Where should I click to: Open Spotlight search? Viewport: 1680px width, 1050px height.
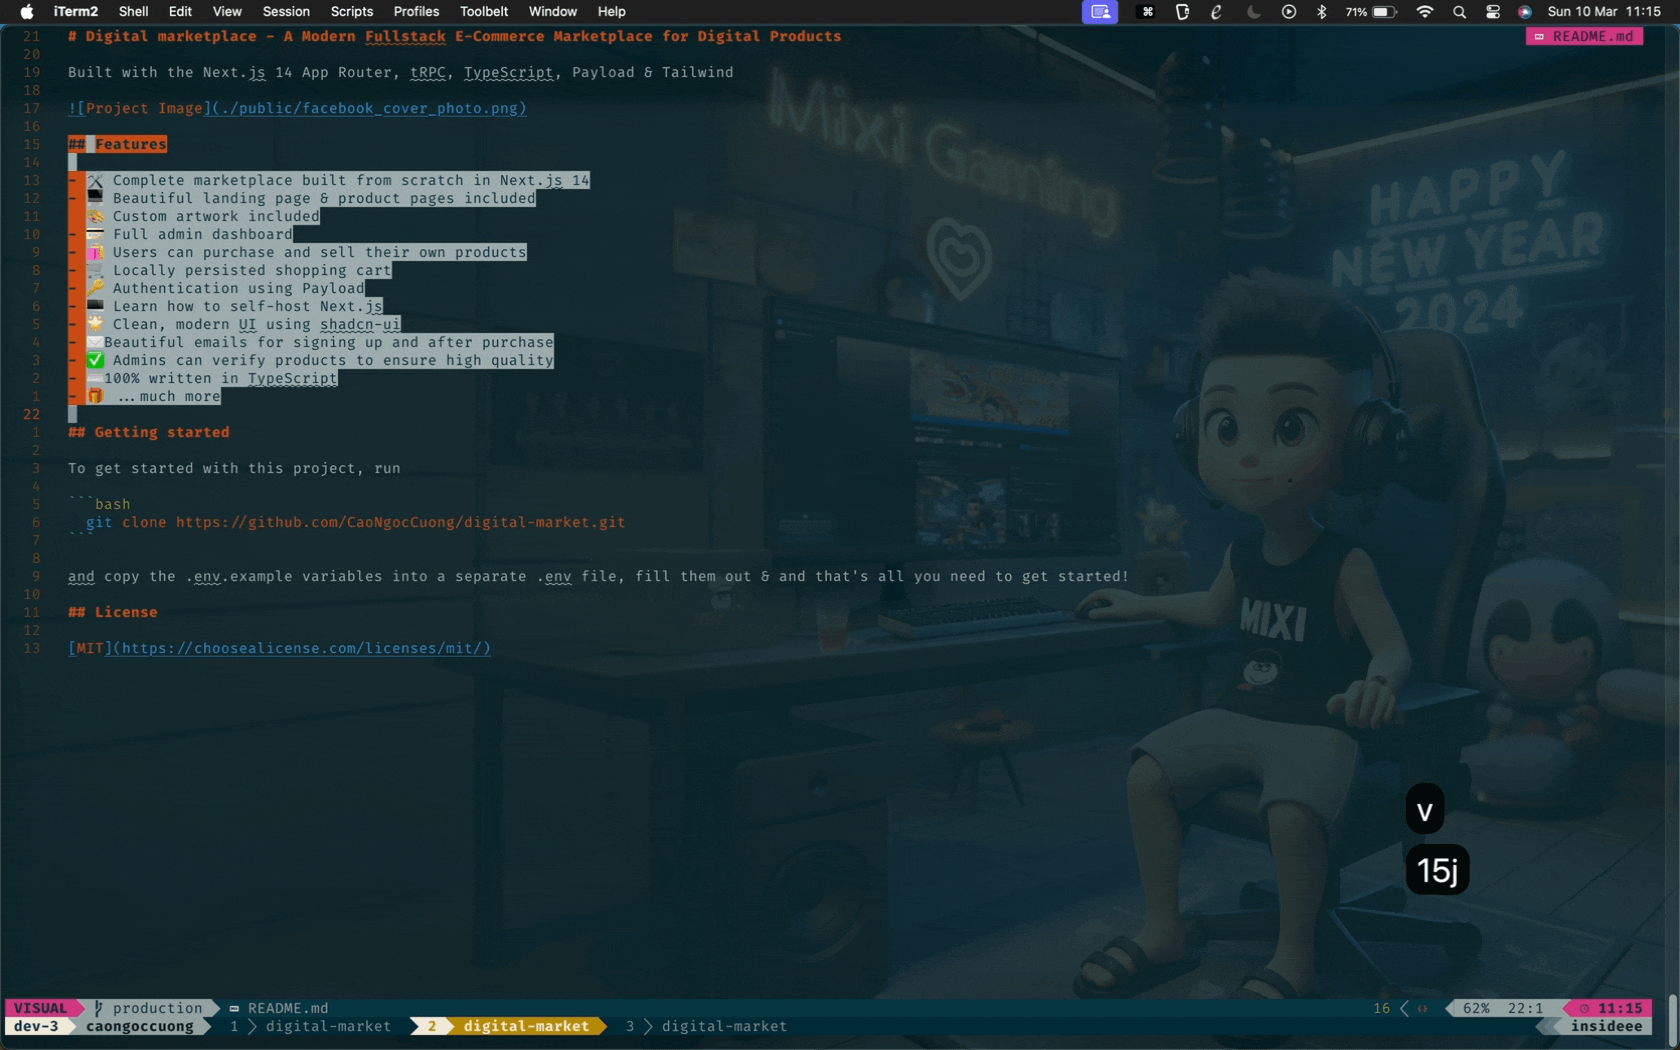pyautogui.click(x=1460, y=12)
